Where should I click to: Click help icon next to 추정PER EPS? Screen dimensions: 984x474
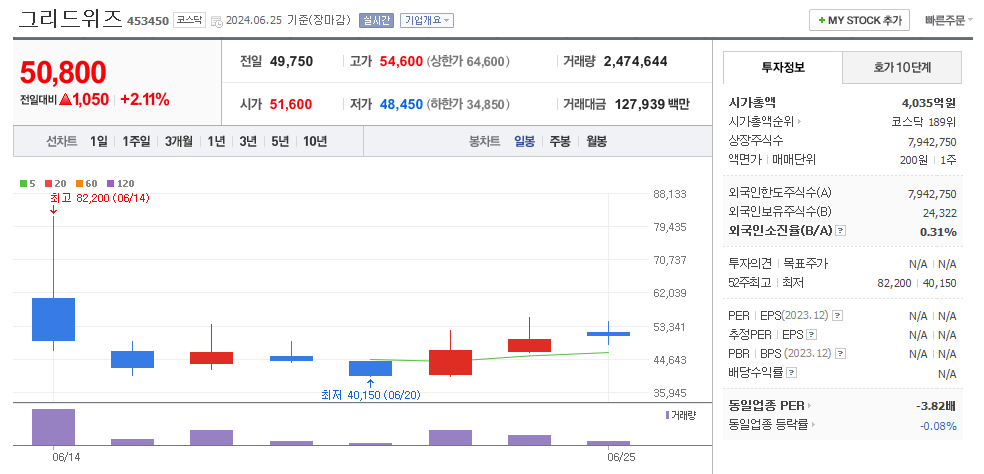tap(811, 335)
